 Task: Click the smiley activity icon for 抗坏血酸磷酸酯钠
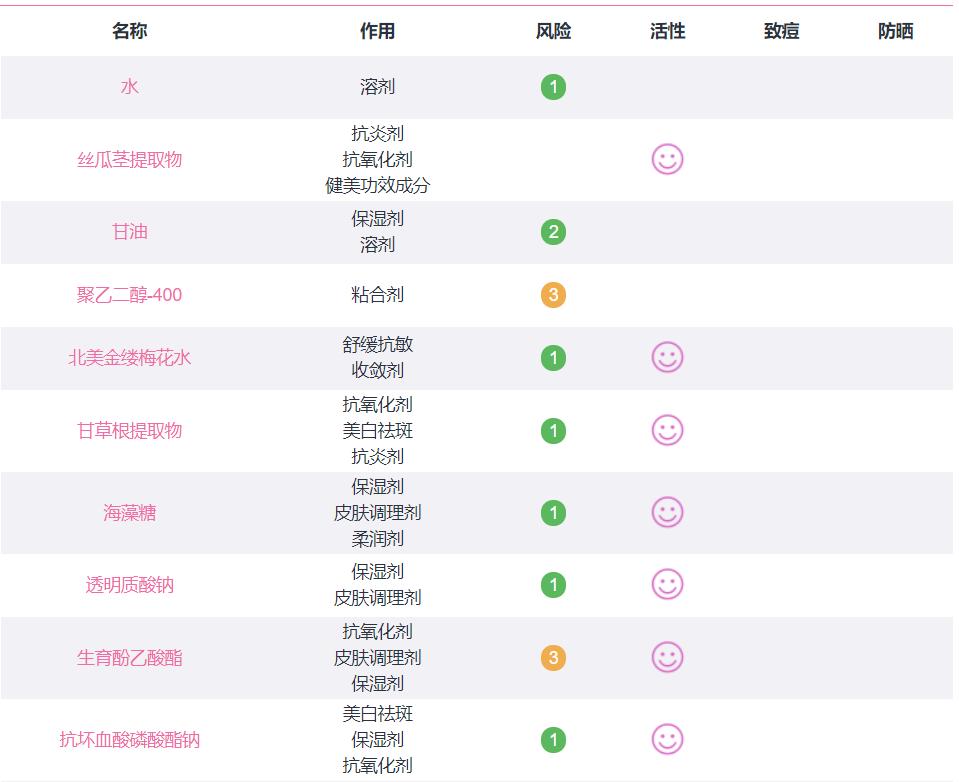pos(666,741)
